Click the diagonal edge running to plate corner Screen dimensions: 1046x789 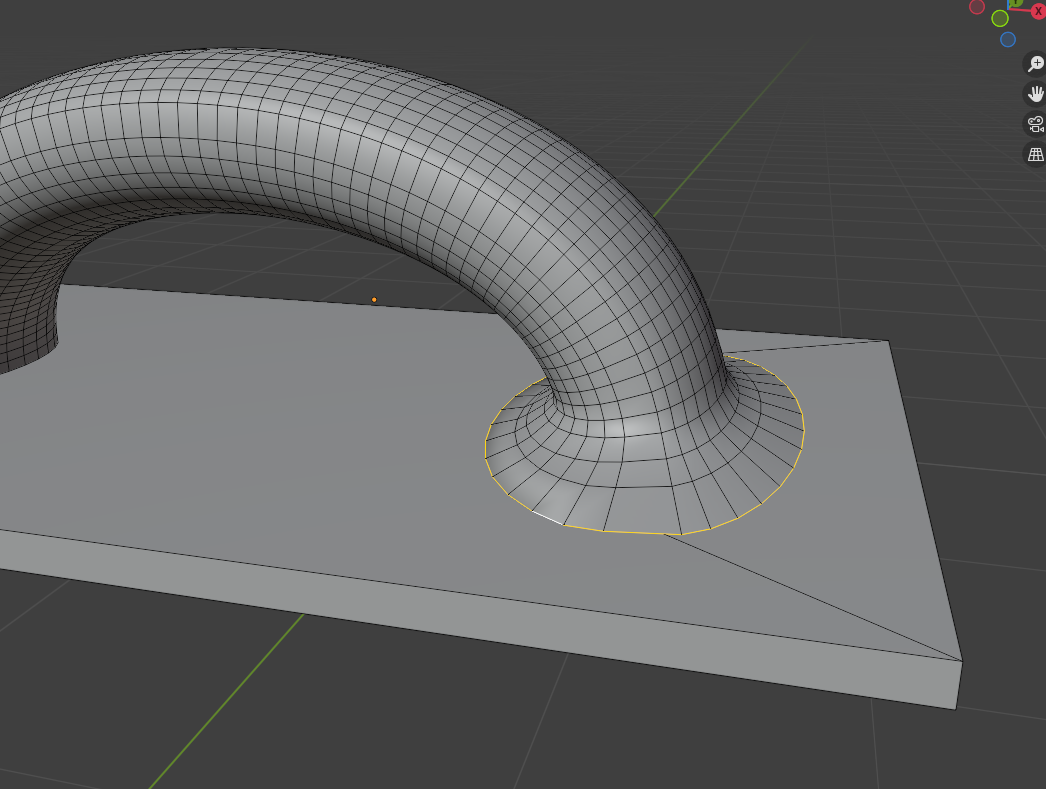pyautogui.click(x=820, y=598)
